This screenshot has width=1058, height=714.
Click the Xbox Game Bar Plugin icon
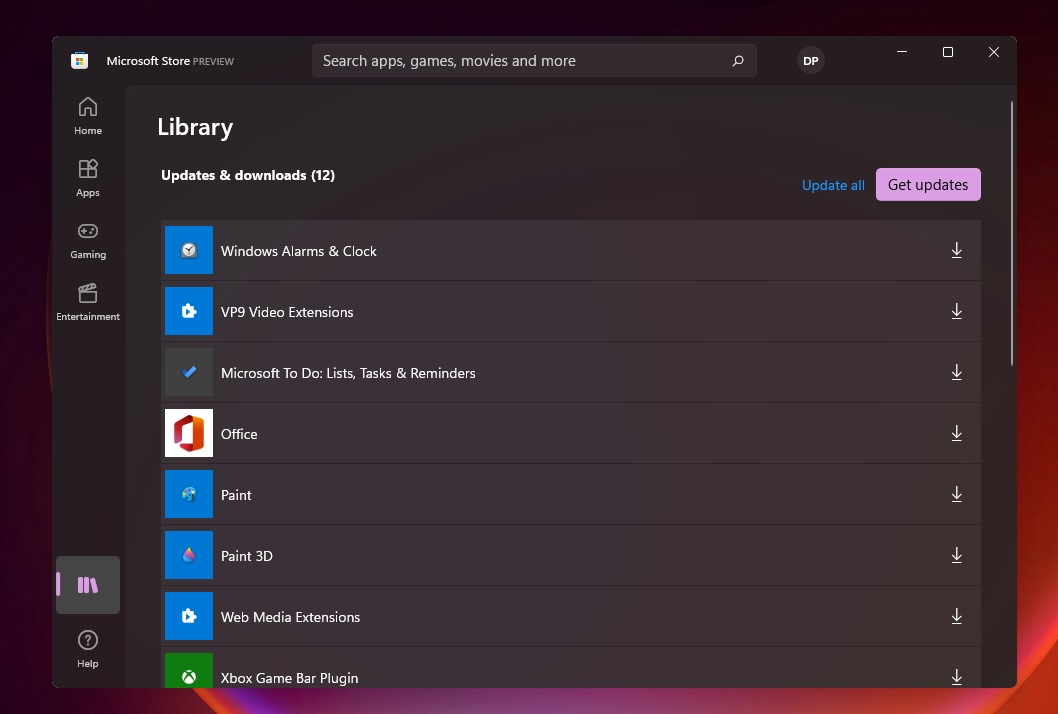[189, 671]
